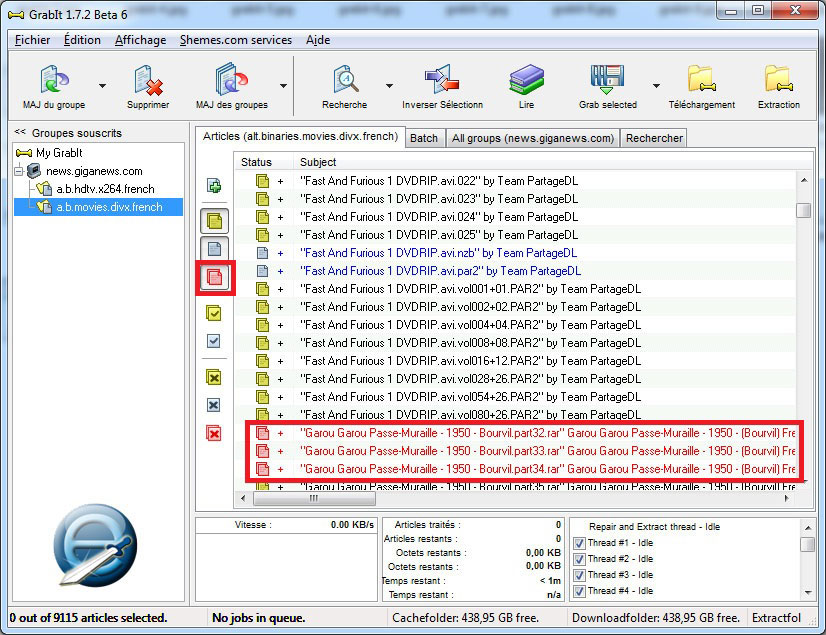The width and height of the screenshot is (826, 635).
Task: Click the yellow X deselect icon
Action: pyautogui.click(x=213, y=377)
